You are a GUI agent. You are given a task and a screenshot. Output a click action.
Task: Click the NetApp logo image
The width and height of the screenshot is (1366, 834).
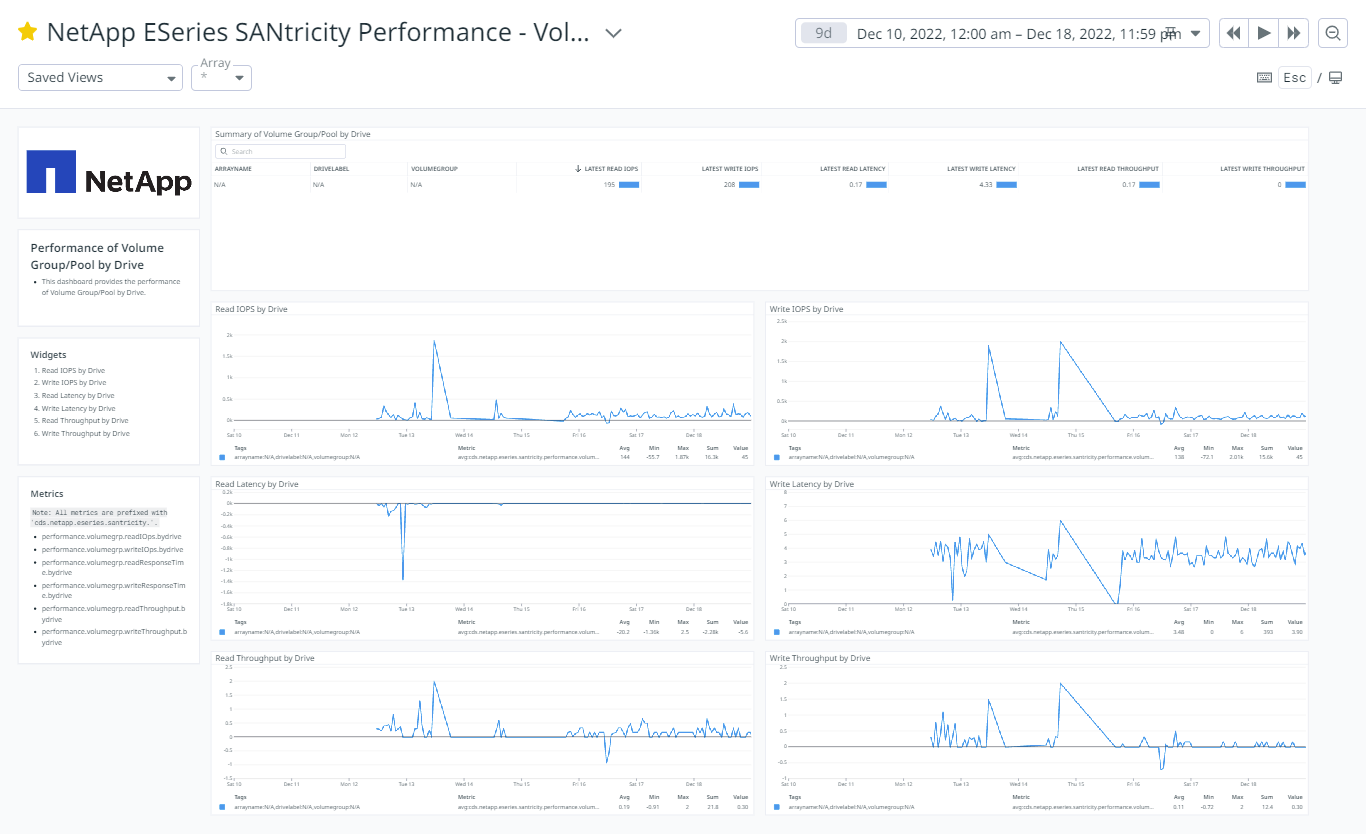coord(108,172)
